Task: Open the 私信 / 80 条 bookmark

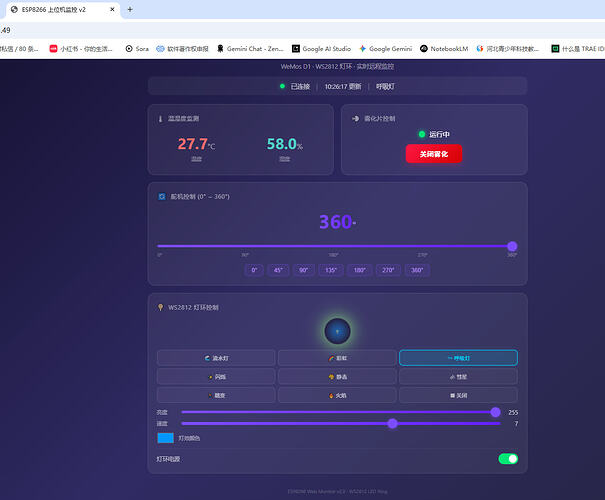Action: (x=19, y=49)
